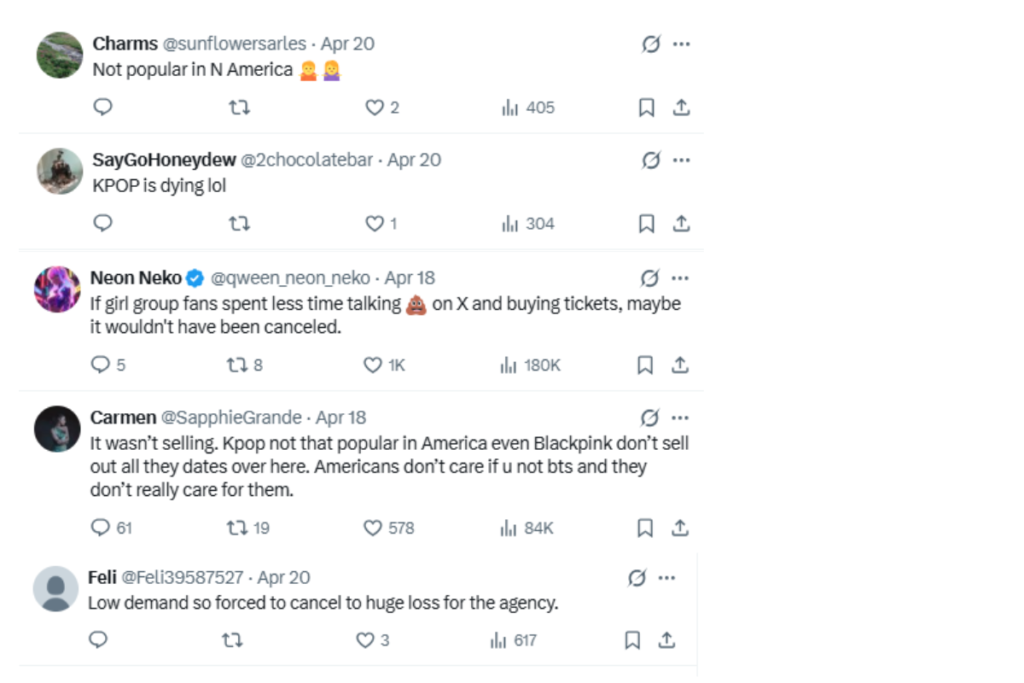Open reply composer on Charms' tweet

click(x=103, y=107)
